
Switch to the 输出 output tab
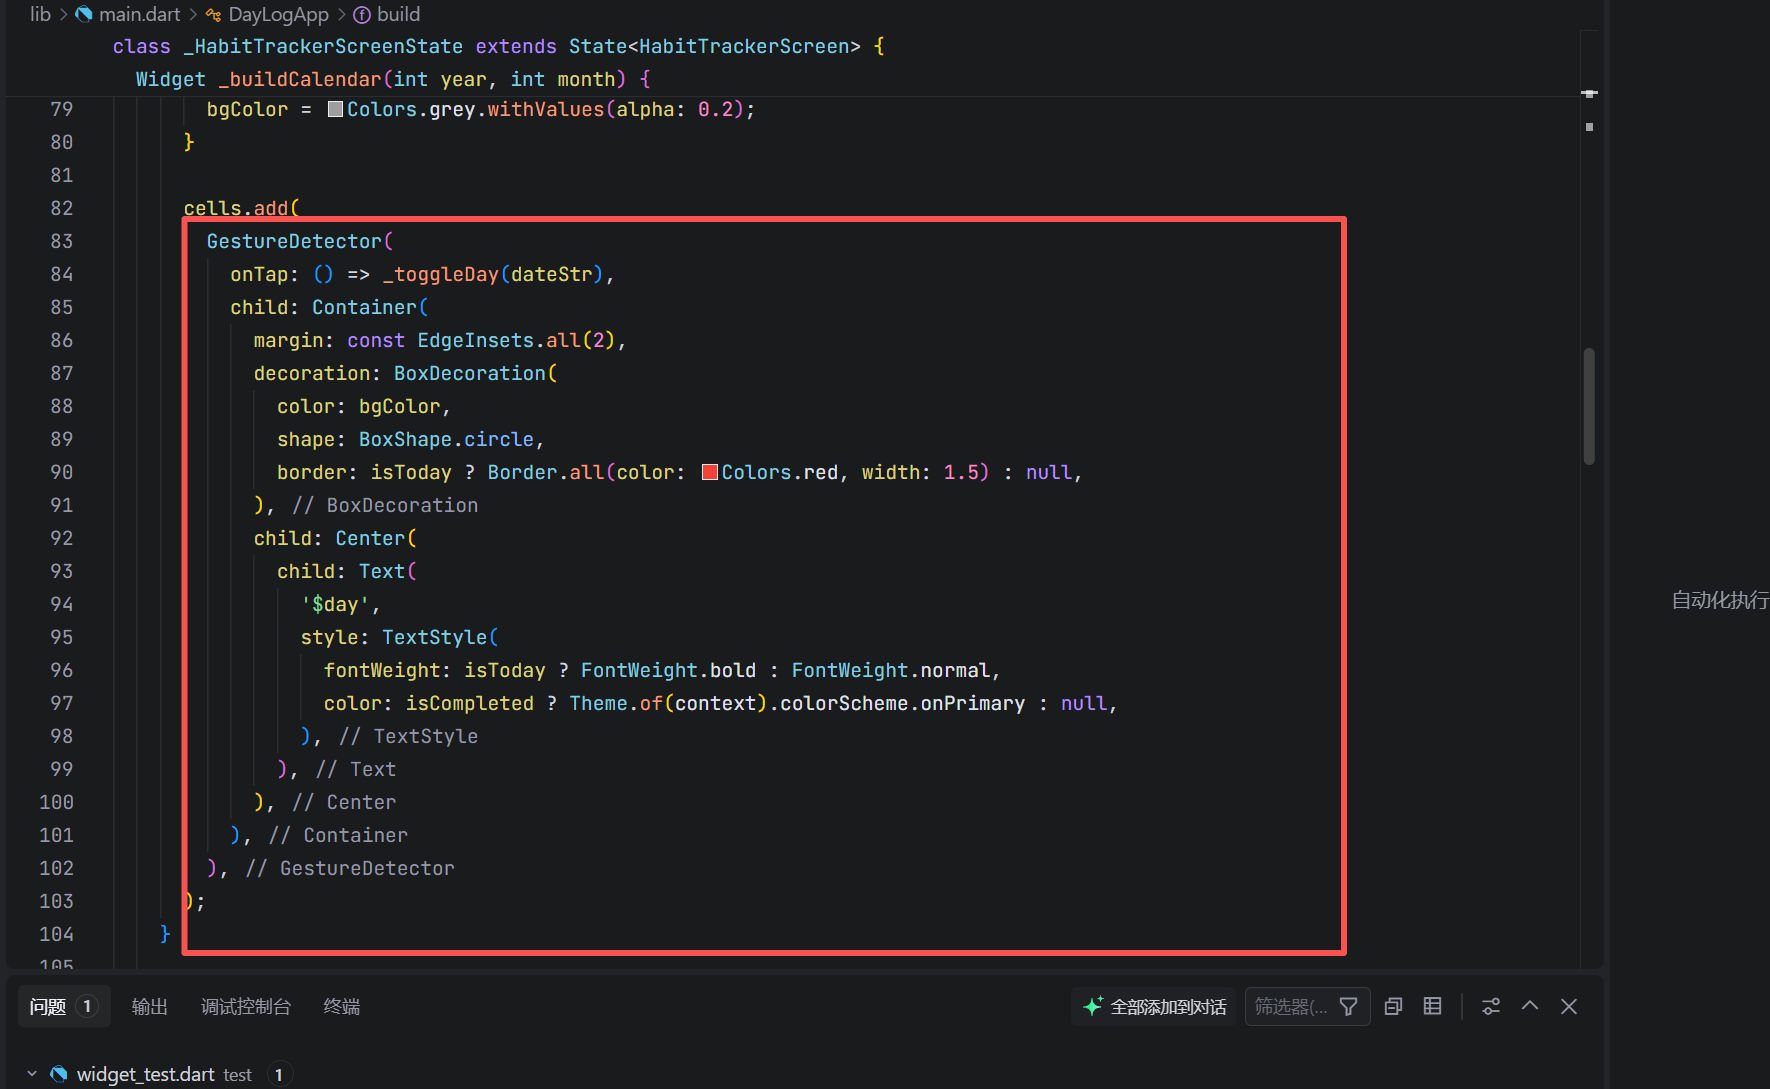[149, 1006]
